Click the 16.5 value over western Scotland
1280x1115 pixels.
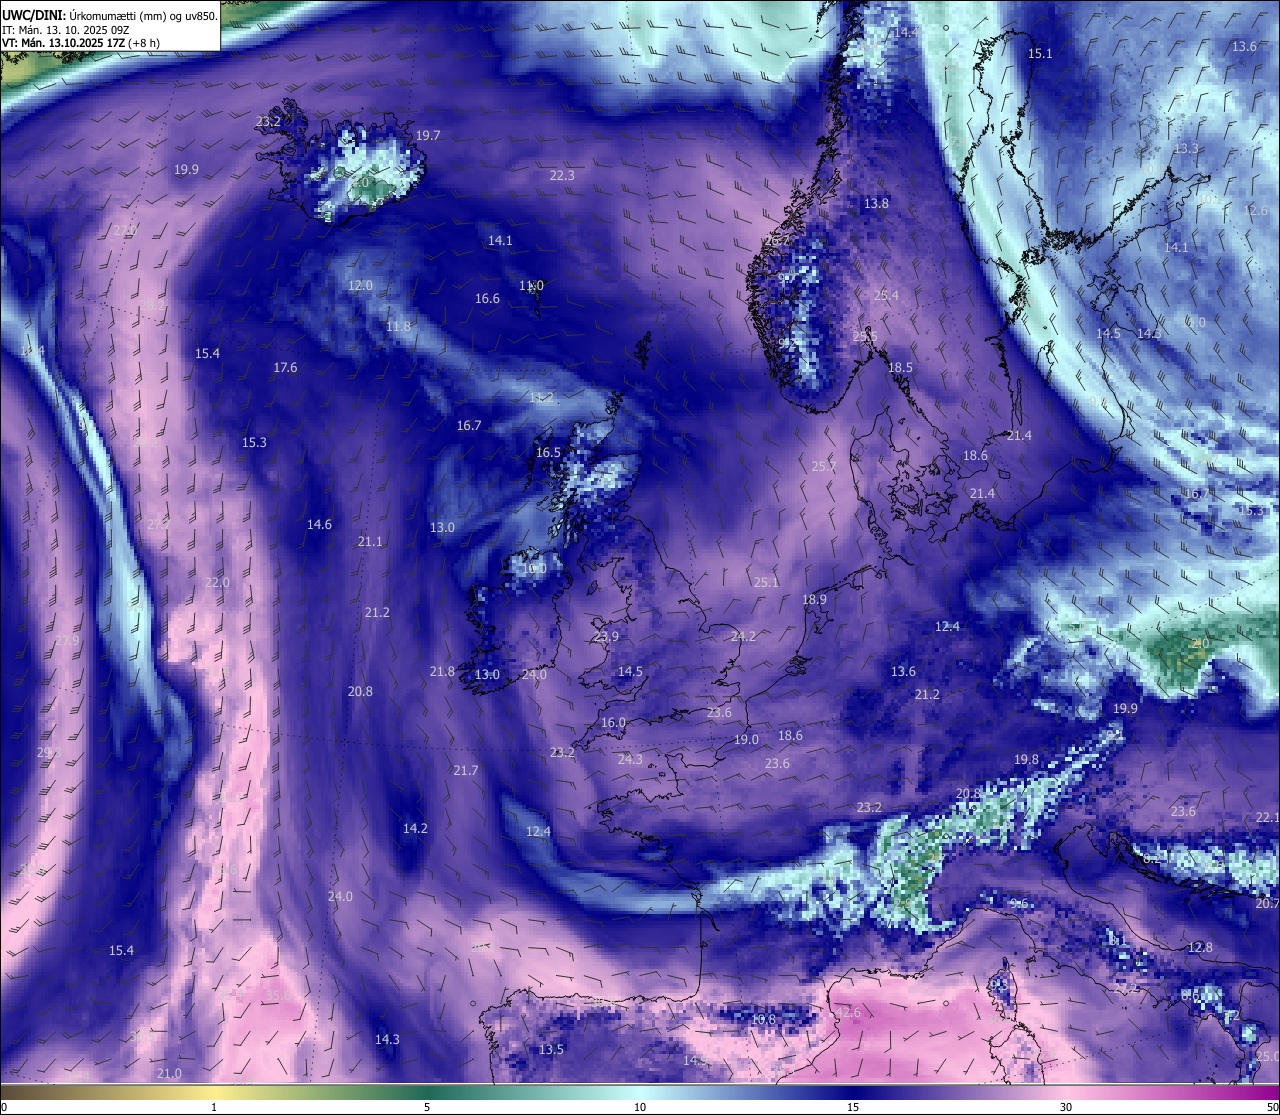click(548, 452)
